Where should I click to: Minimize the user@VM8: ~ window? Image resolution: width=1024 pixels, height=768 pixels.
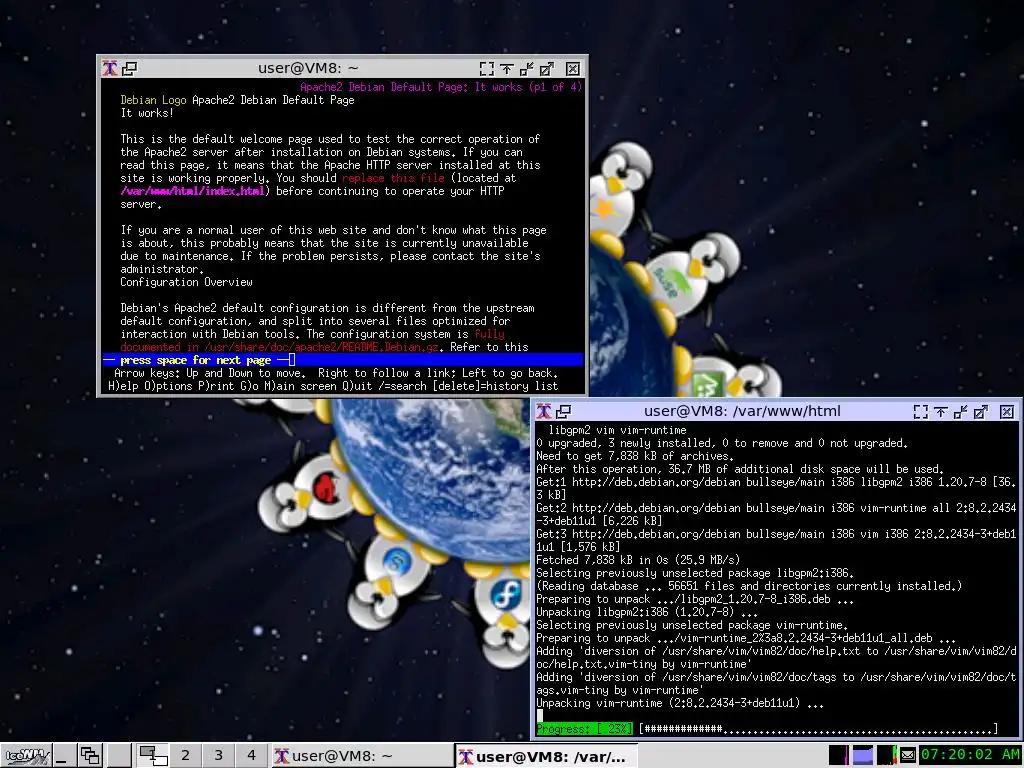(527, 69)
